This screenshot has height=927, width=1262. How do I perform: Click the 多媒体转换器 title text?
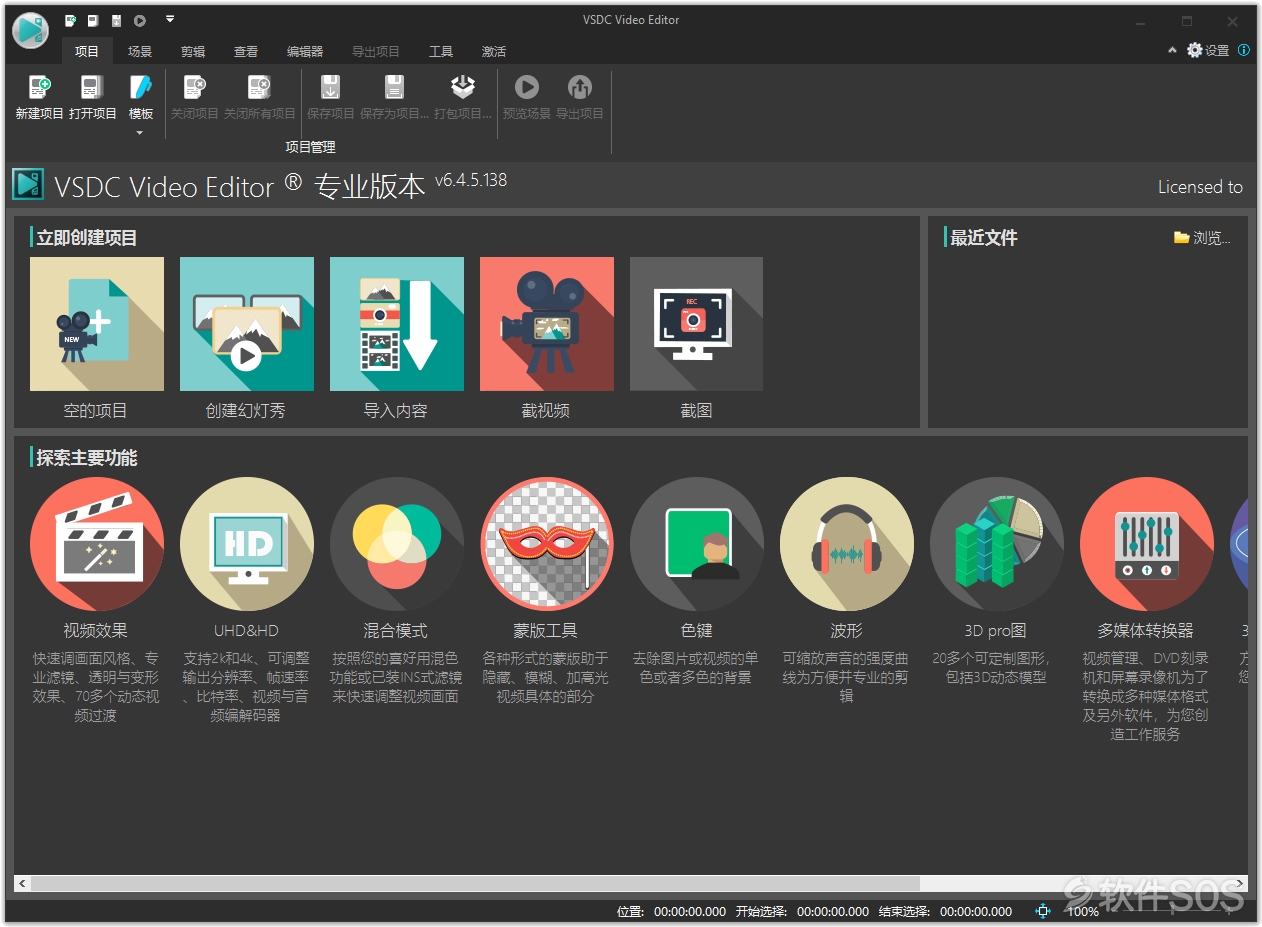pyautogui.click(x=1146, y=631)
